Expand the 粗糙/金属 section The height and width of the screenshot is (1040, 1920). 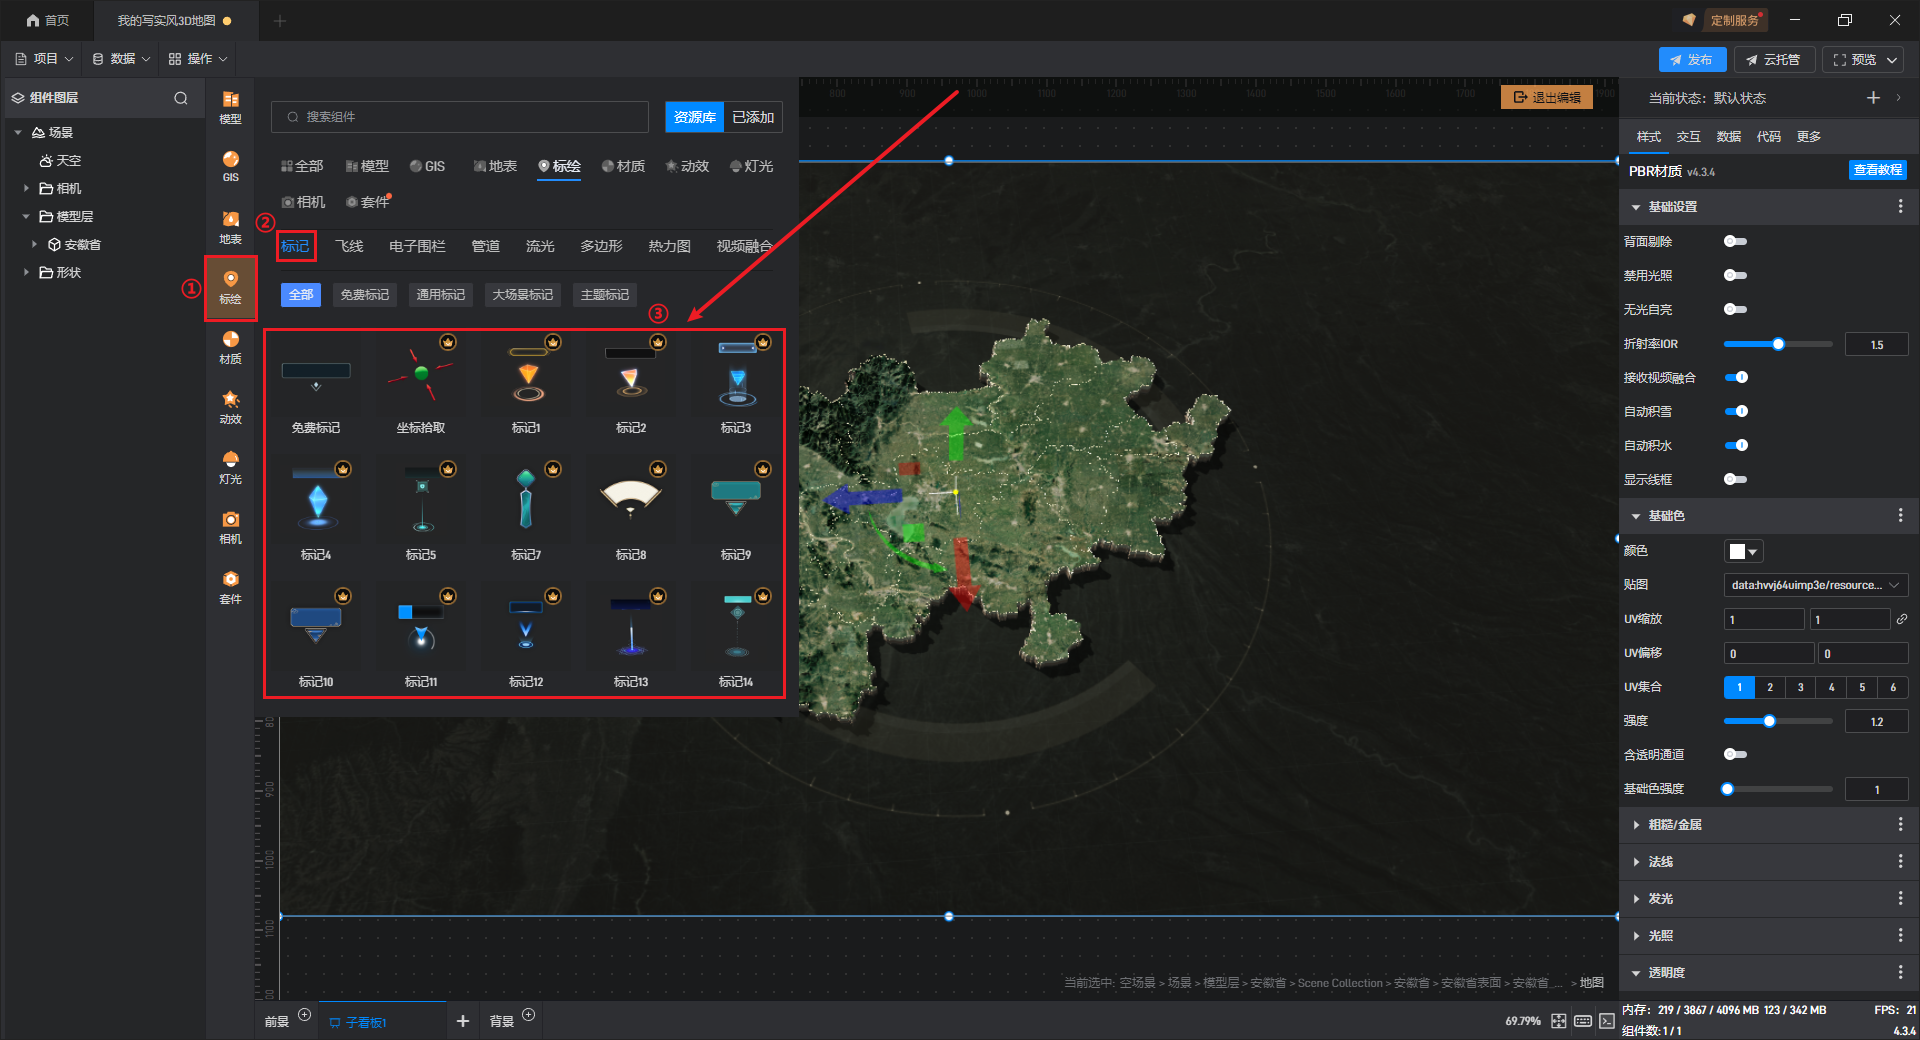point(1675,824)
